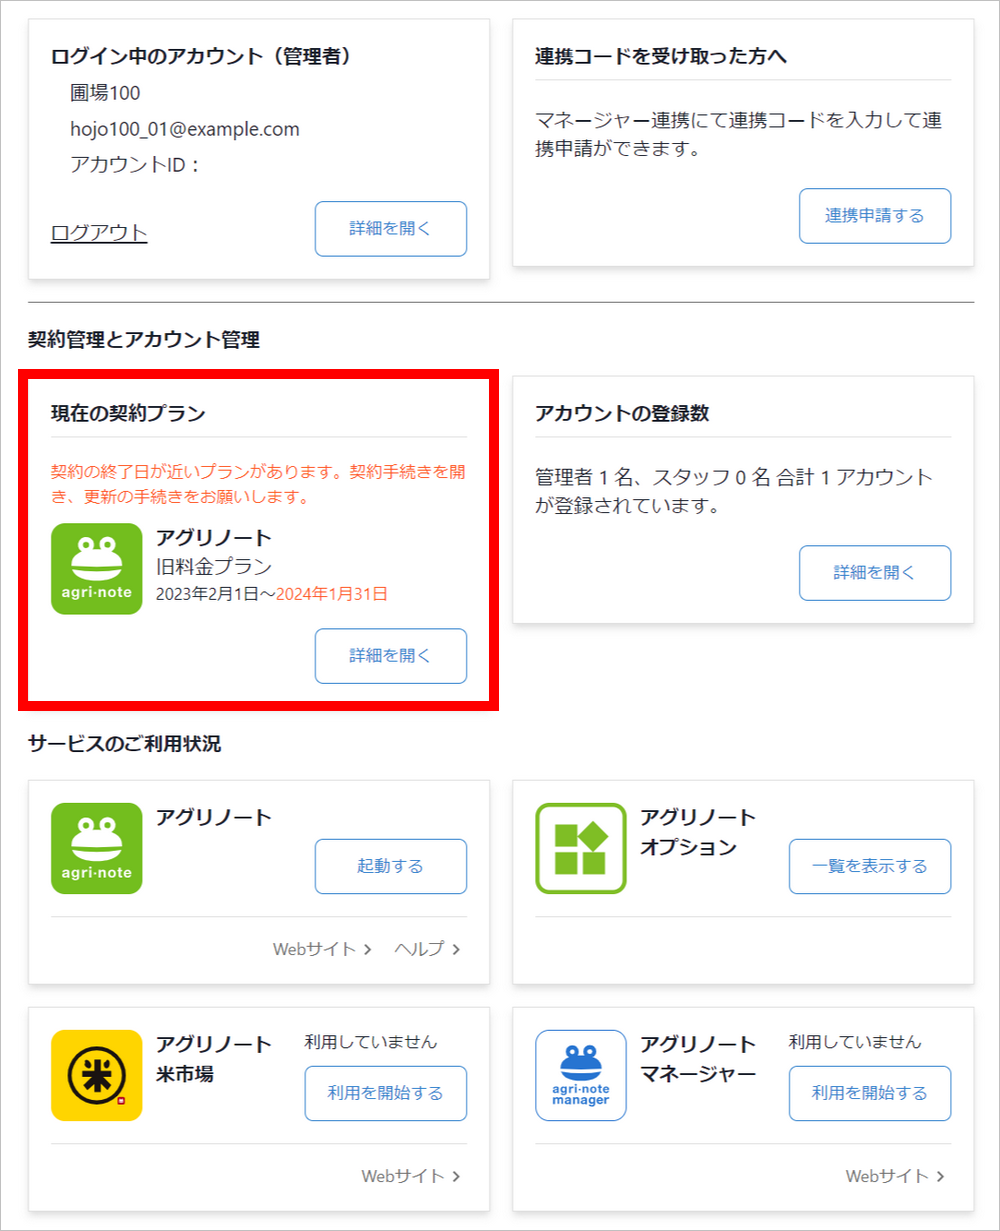Visit the 米市場 Webサイト link
This screenshot has width=1000, height=1231.
click(411, 1176)
